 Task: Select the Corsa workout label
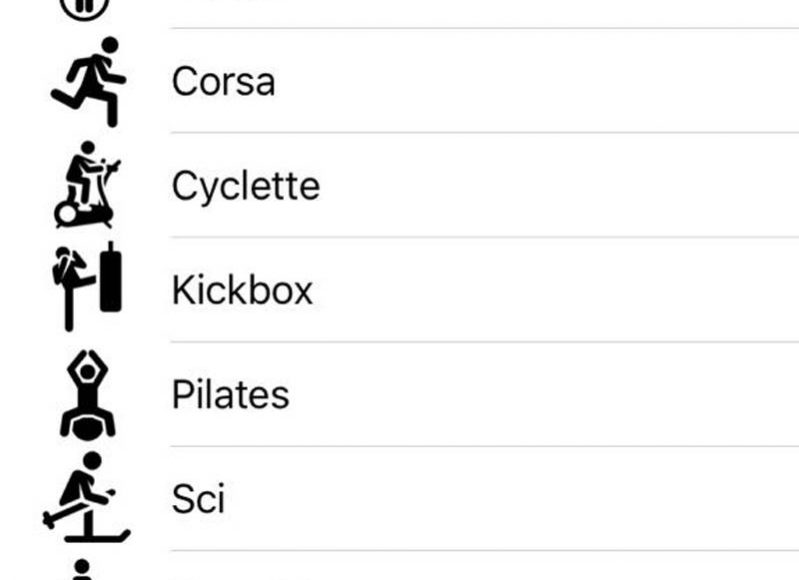tap(223, 82)
